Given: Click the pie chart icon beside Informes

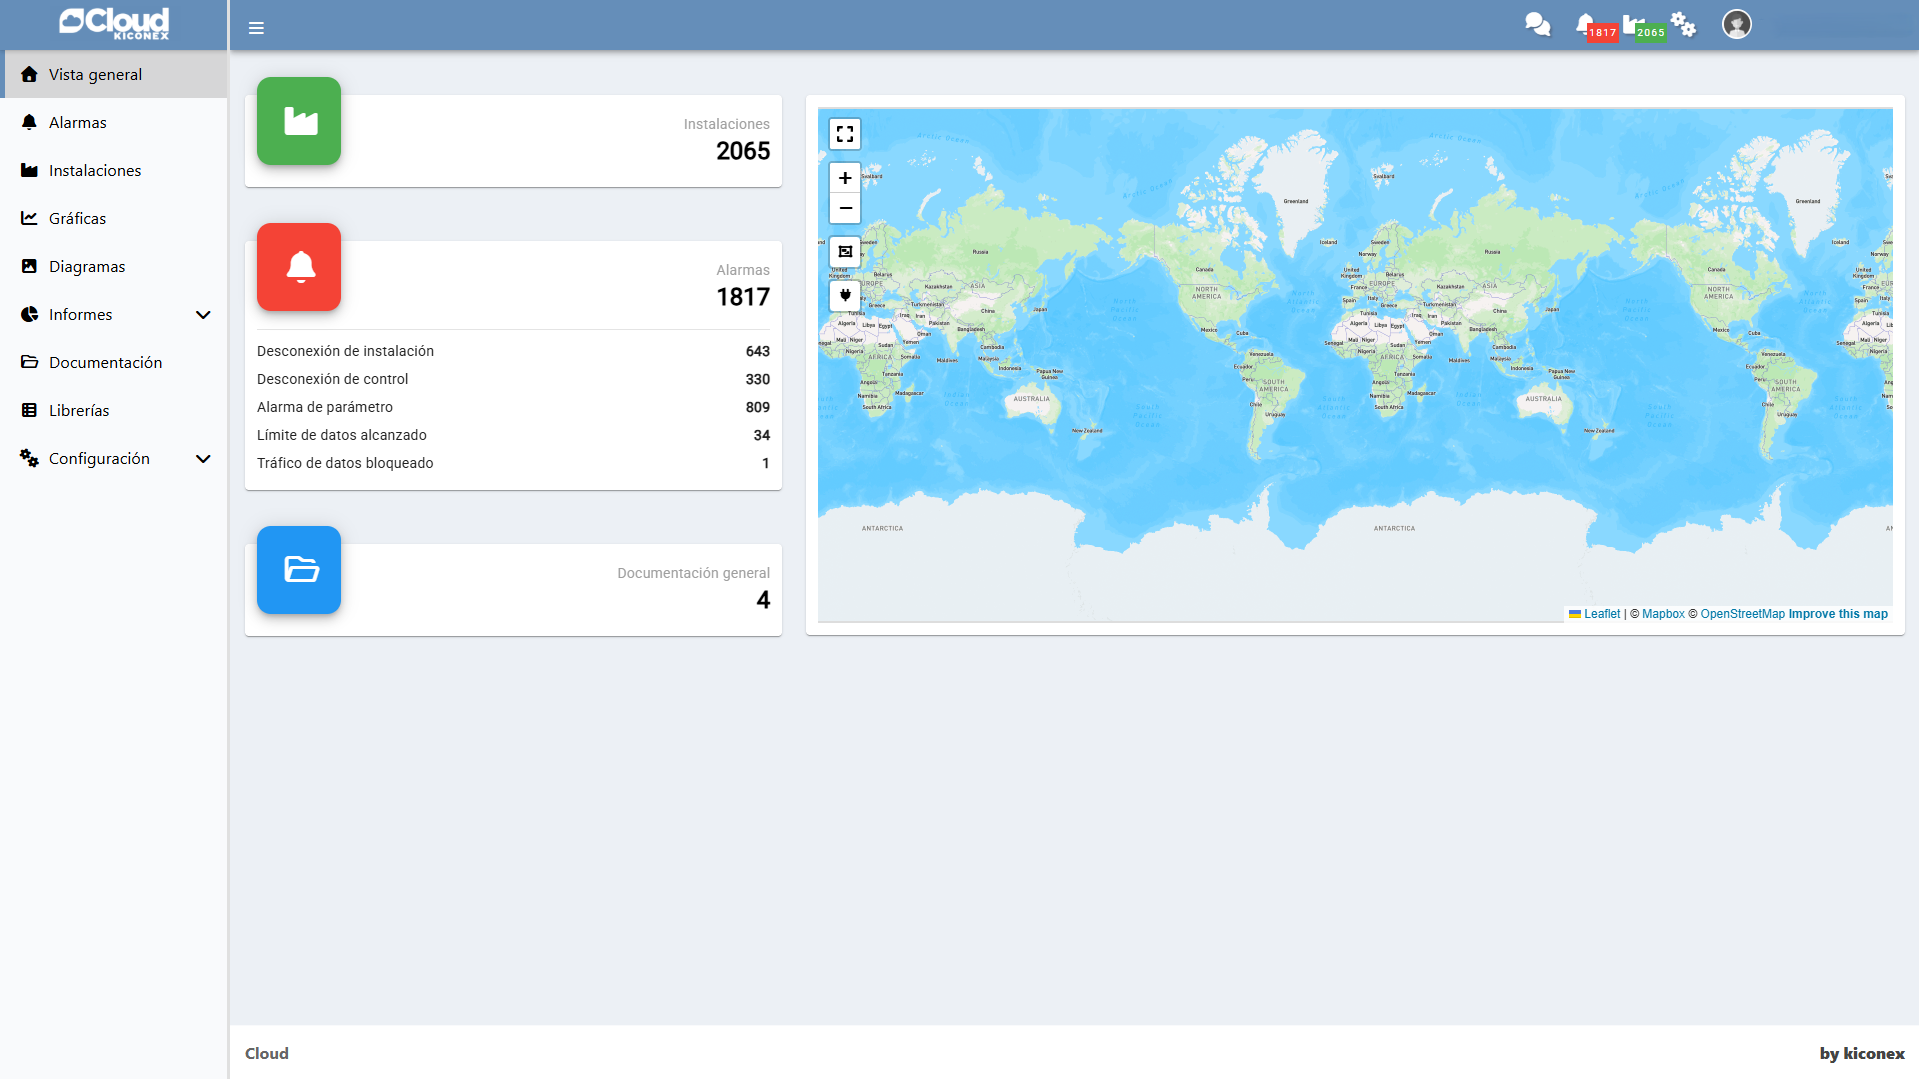Looking at the screenshot, I should click(x=29, y=314).
